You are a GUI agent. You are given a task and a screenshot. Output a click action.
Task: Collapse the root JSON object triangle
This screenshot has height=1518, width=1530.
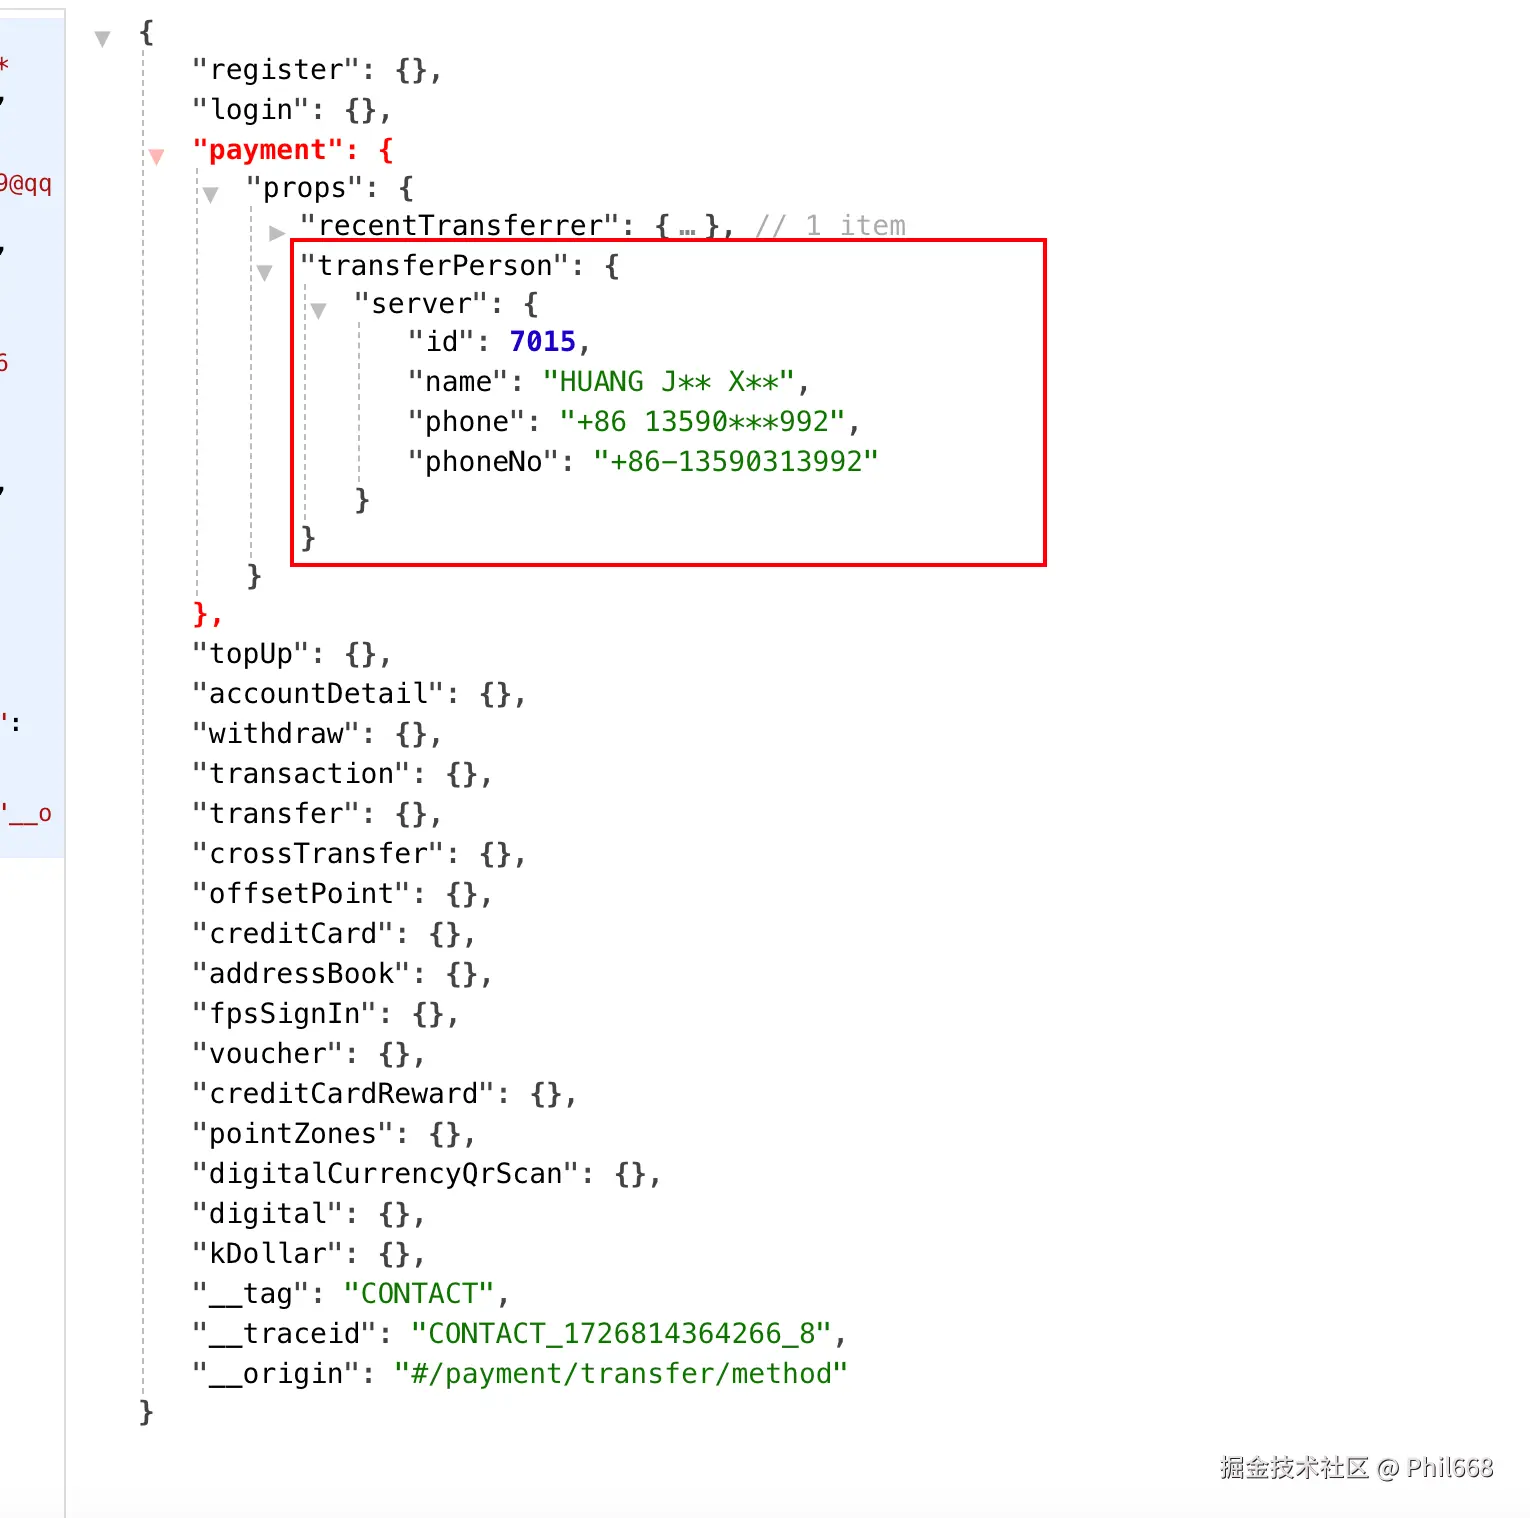[102, 39]
